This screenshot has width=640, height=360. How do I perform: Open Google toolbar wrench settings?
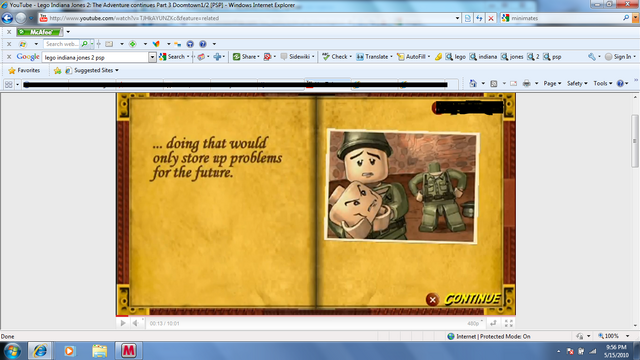tap(592, 57)
